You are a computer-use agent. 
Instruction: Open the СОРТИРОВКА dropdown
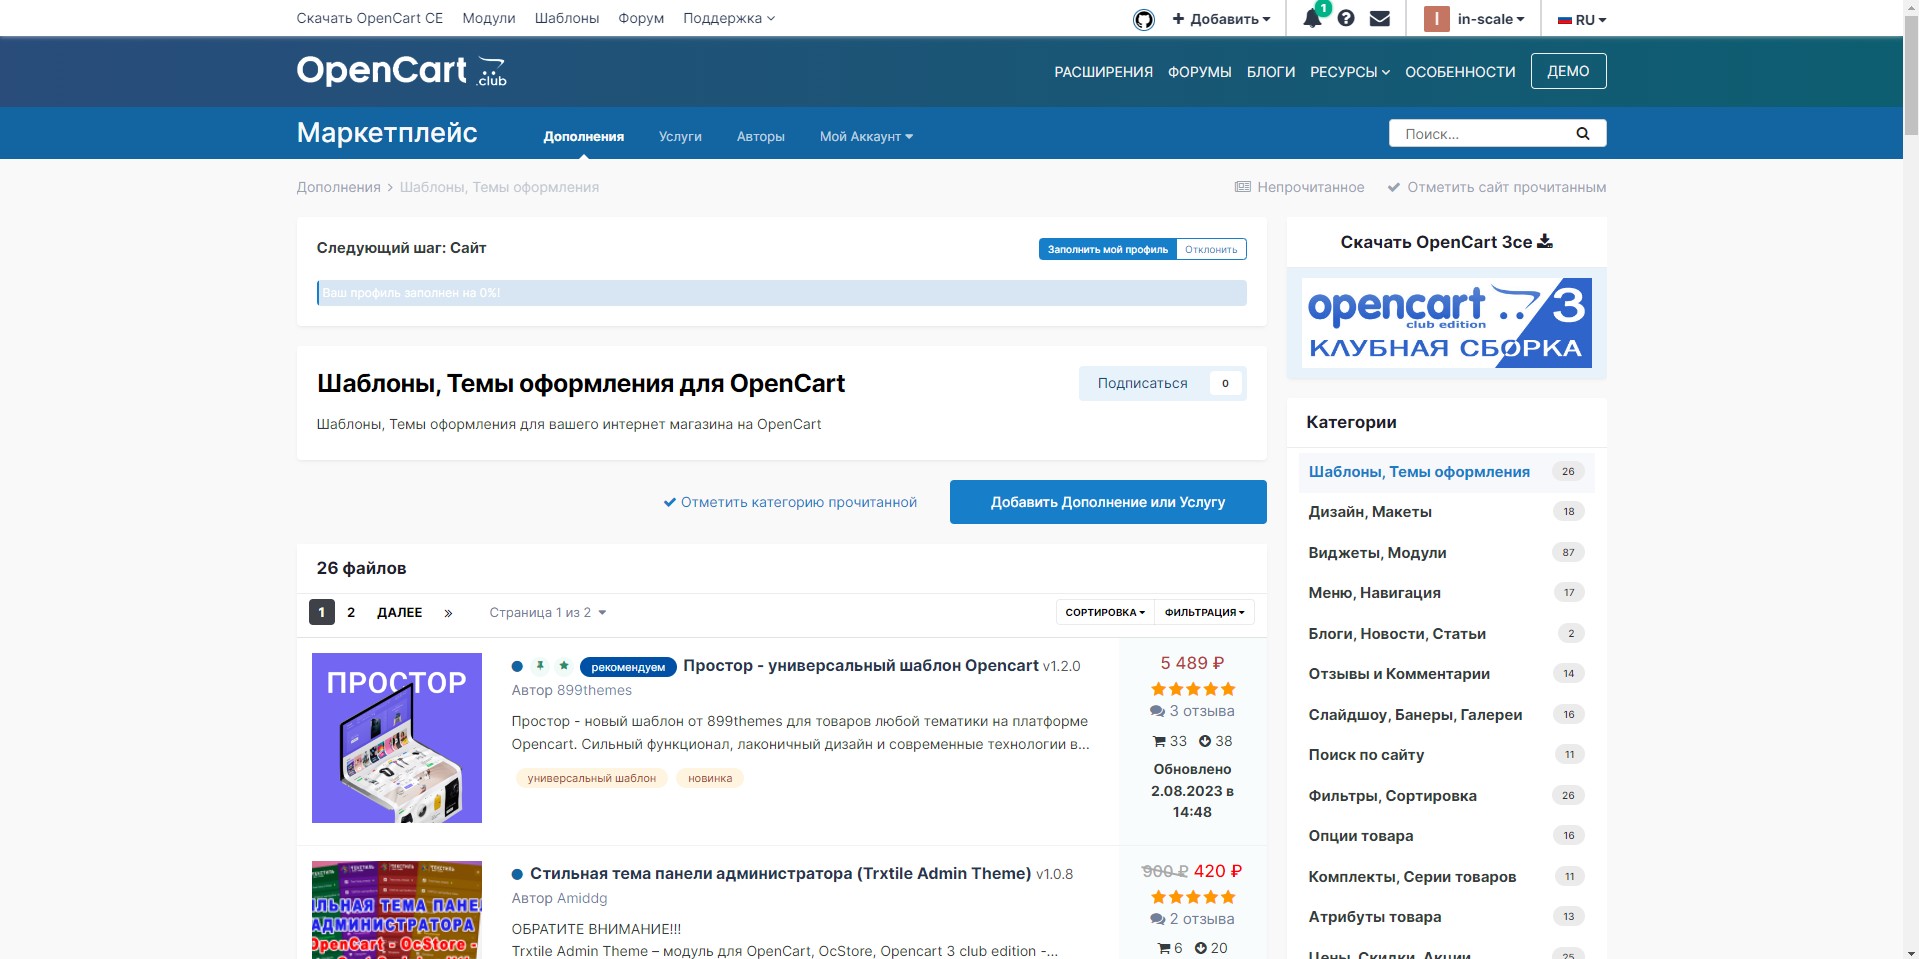[x=1105, y=612]
